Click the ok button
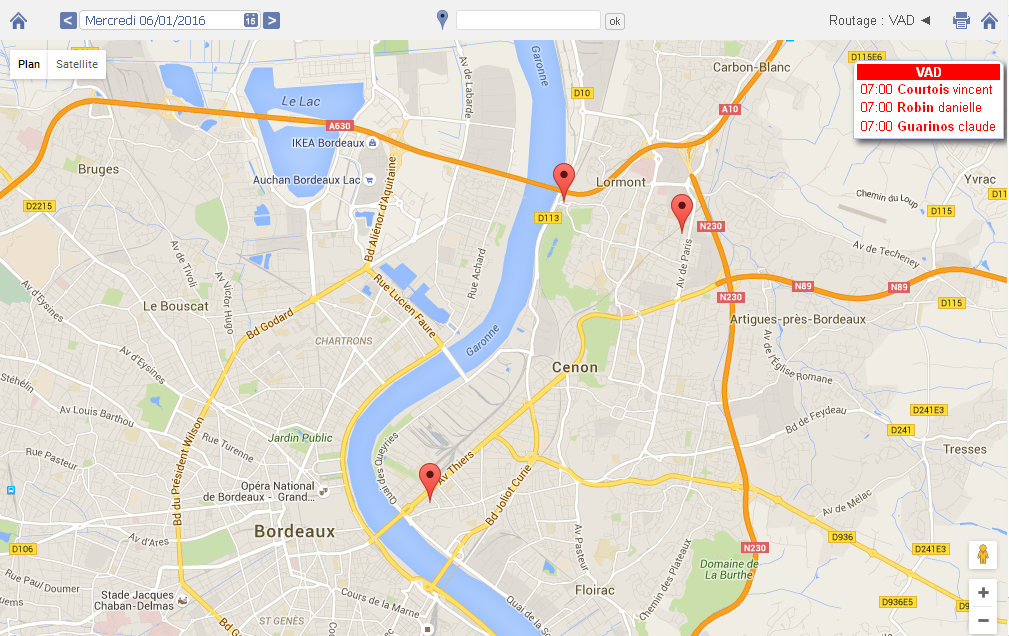Image resolution: width=1009 pixels, height=636 pixels. (615, 21)
